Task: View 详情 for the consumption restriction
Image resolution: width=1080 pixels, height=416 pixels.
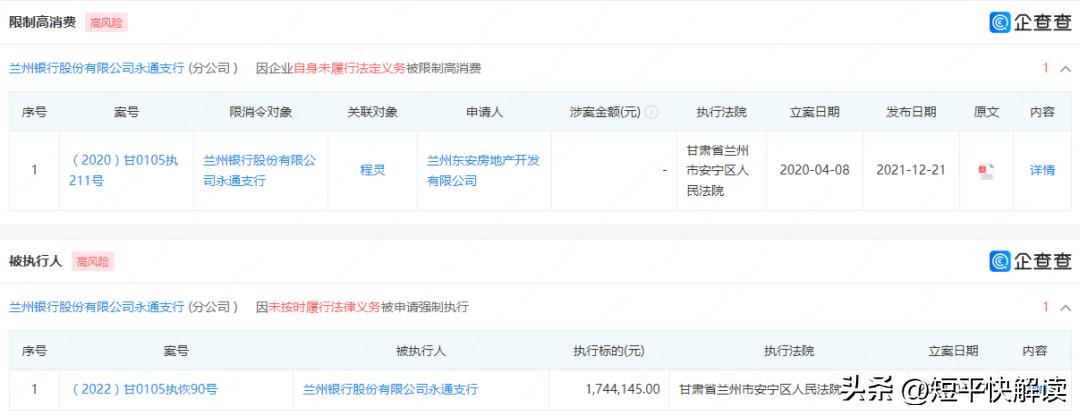Action: (x=1042, y=171)
